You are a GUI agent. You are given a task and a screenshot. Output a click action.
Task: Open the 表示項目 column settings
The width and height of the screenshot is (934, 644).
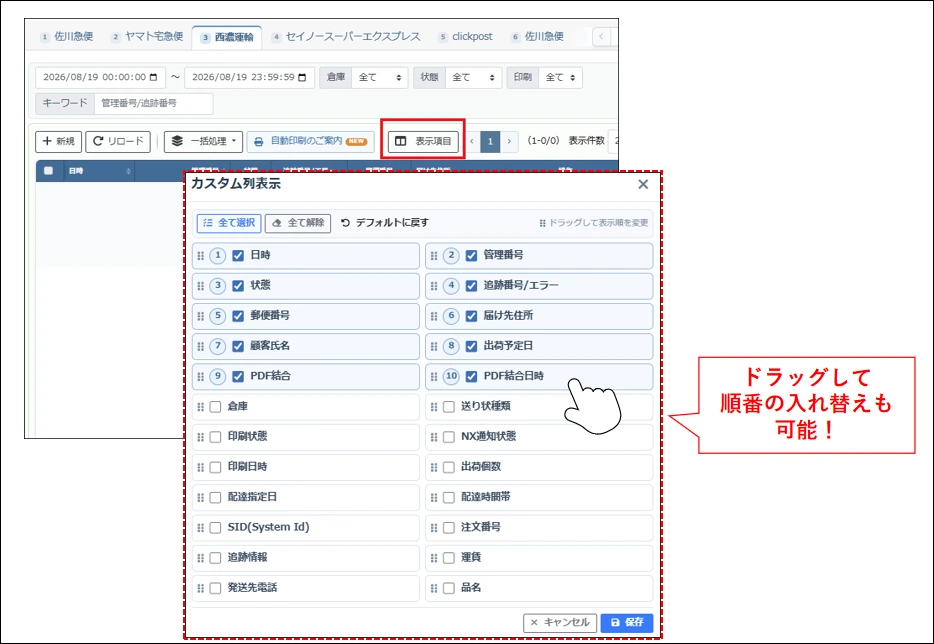424,141
